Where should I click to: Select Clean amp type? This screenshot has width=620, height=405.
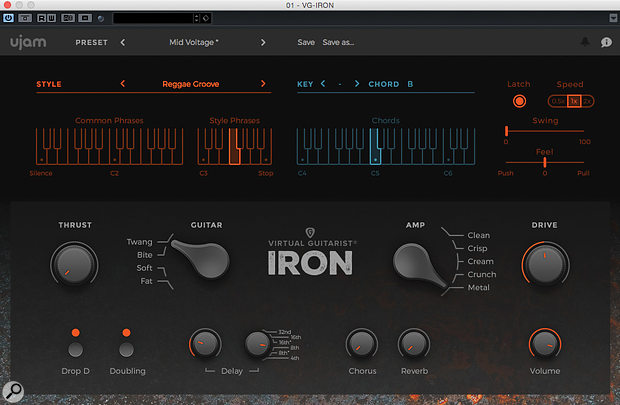pos(478,235)
